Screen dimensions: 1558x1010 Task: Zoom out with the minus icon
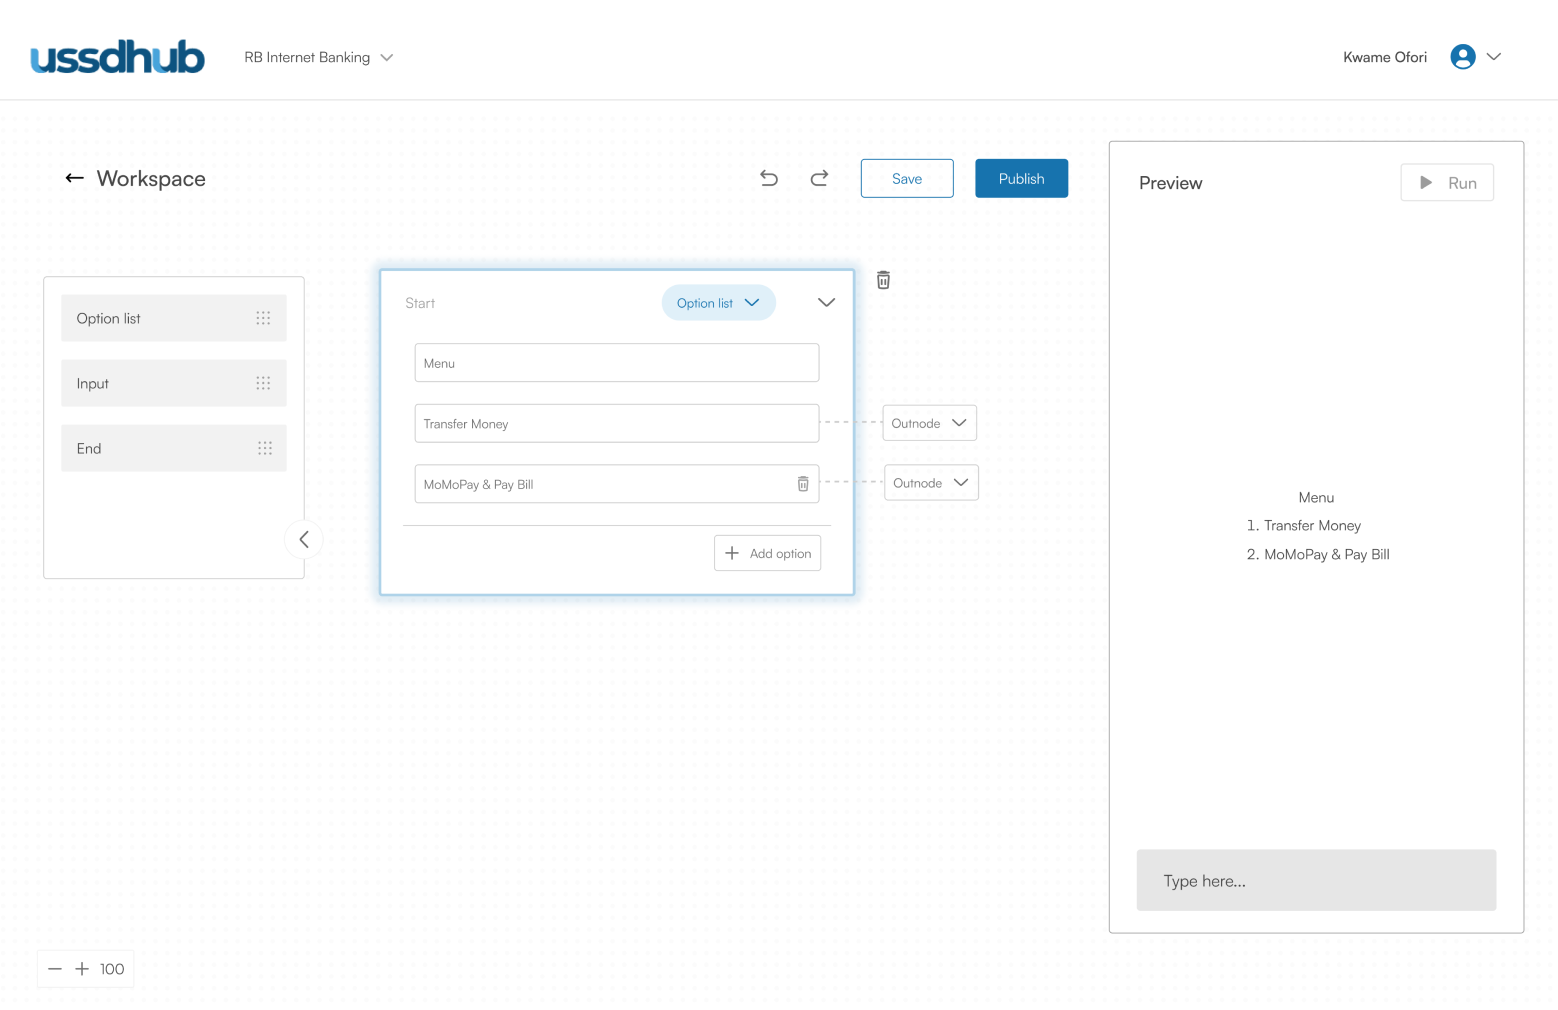point(55,969)
